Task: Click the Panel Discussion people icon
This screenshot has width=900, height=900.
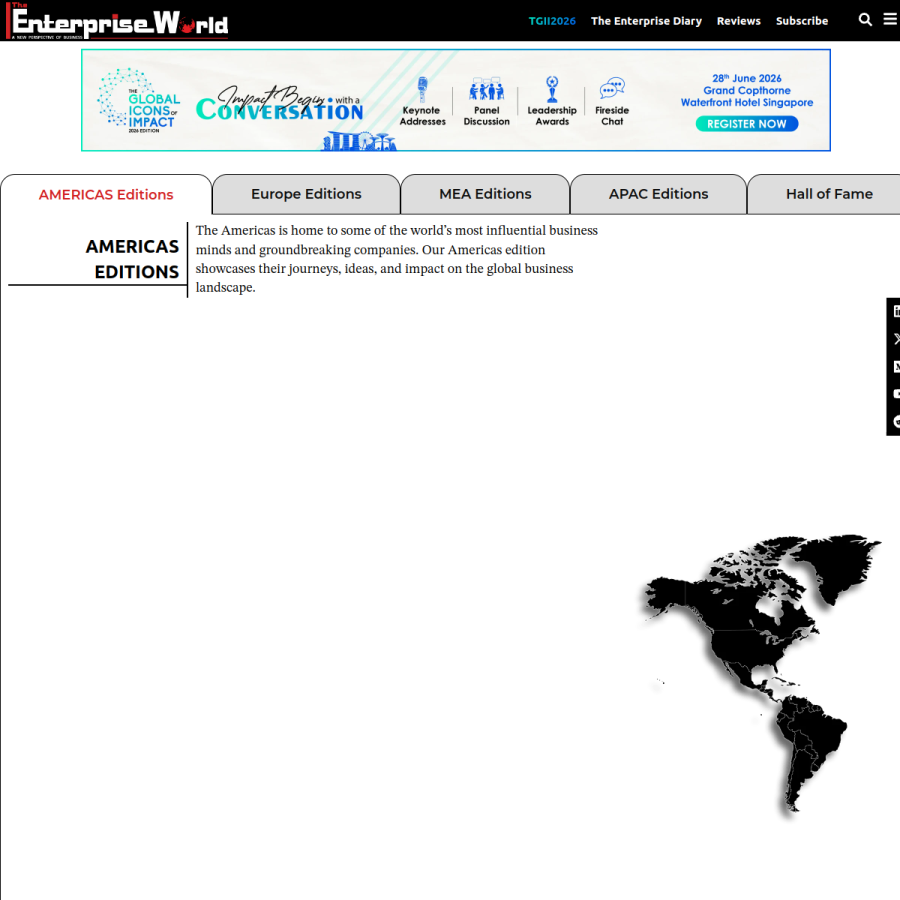Action: 487,90
